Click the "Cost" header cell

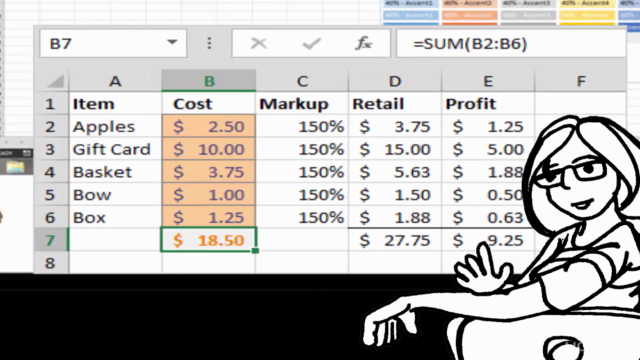coord(209,104)
